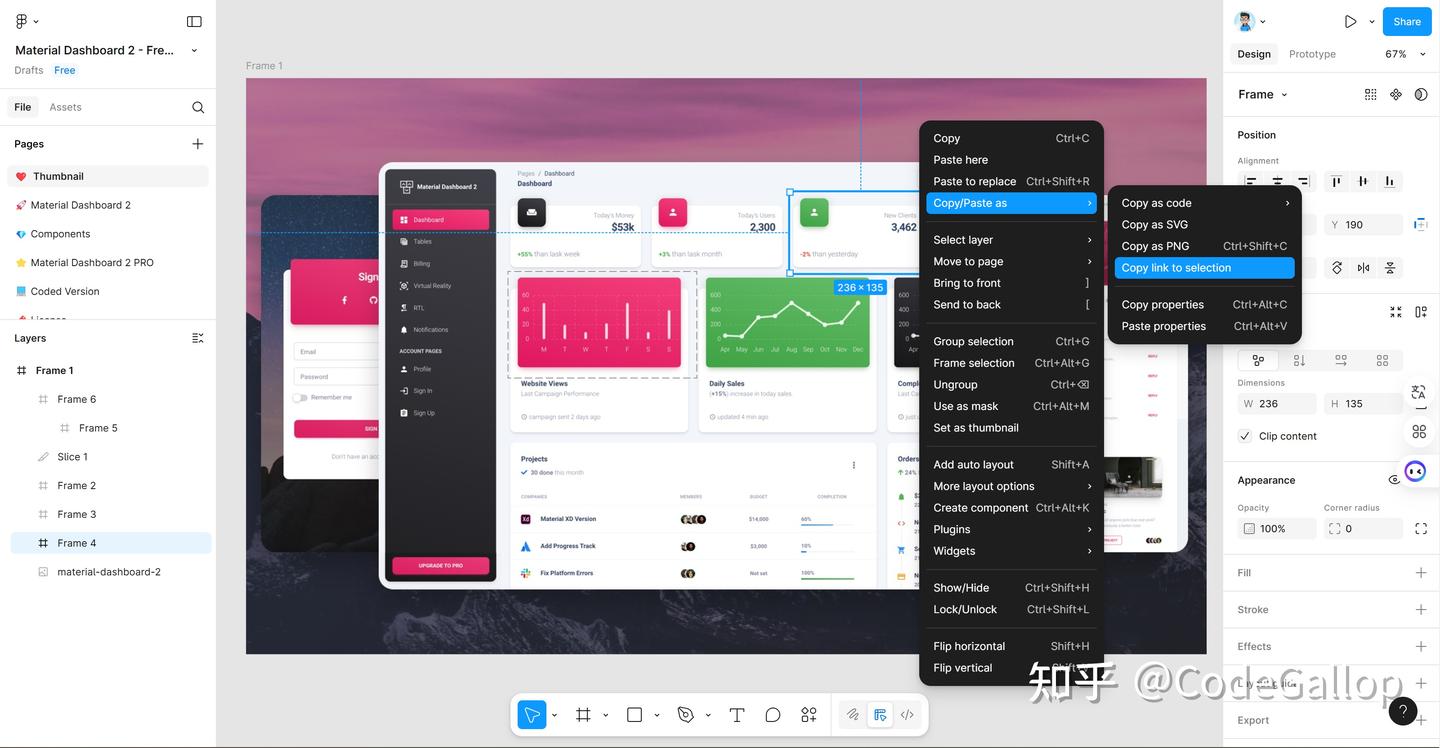Image resolution: width=1440 pixels, height=748 pixels.
Task: Click the align right icon
Action: click(1303, 181)
